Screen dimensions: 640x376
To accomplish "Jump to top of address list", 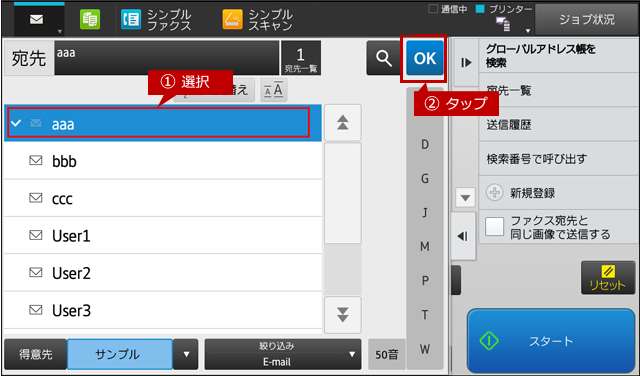I will click(x=343, y=122).
